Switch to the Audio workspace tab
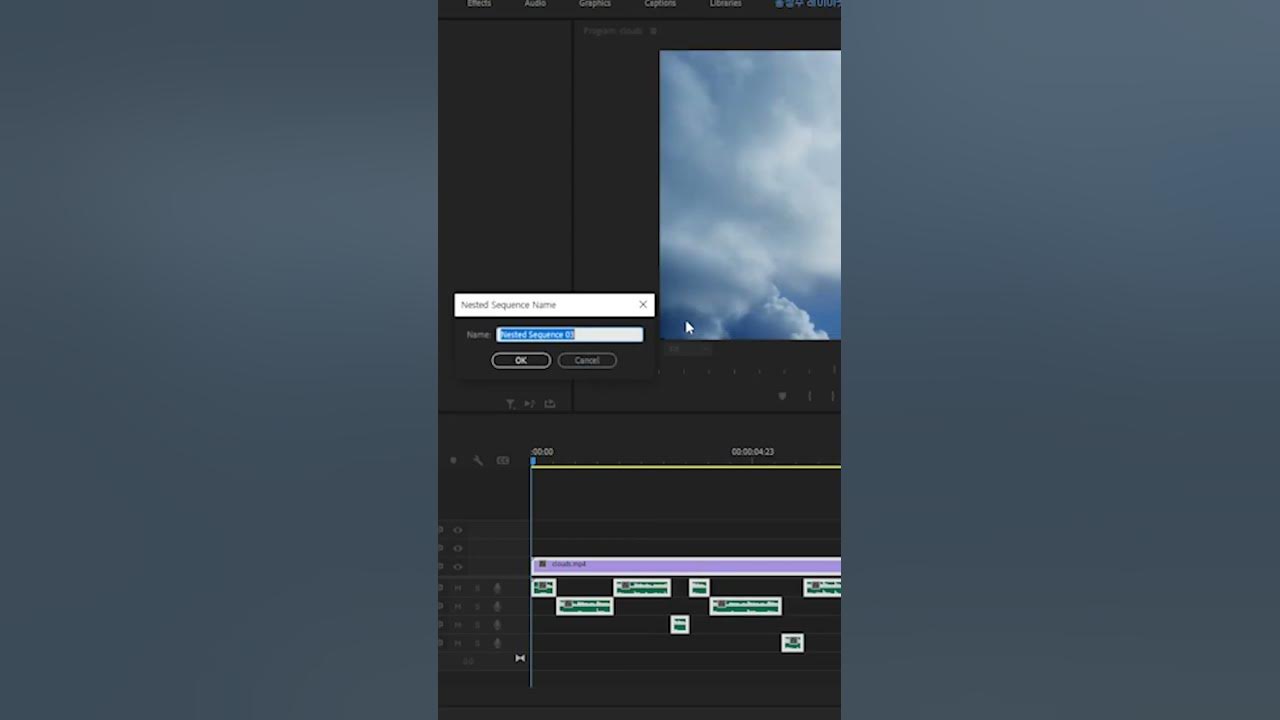 coord(535,4)
